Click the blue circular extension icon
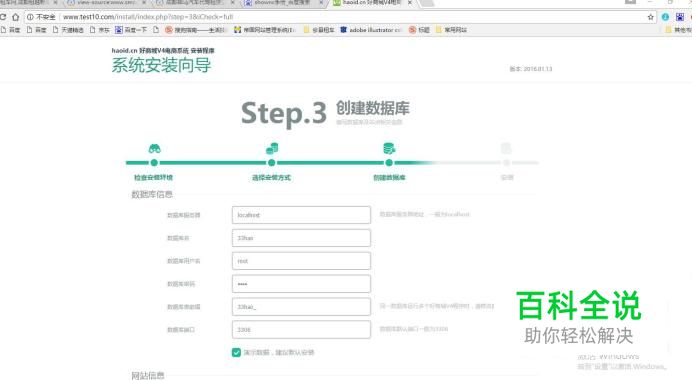 pos(665,17)
